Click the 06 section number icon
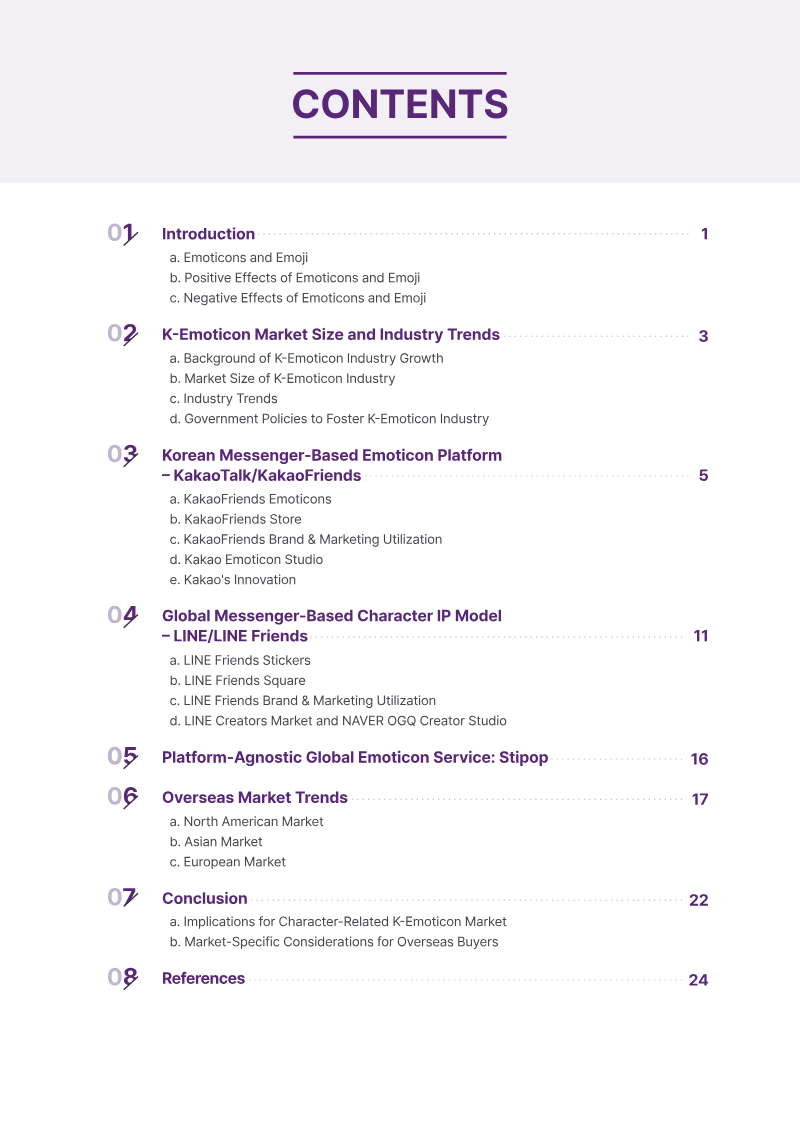 [x=123, y=797]
